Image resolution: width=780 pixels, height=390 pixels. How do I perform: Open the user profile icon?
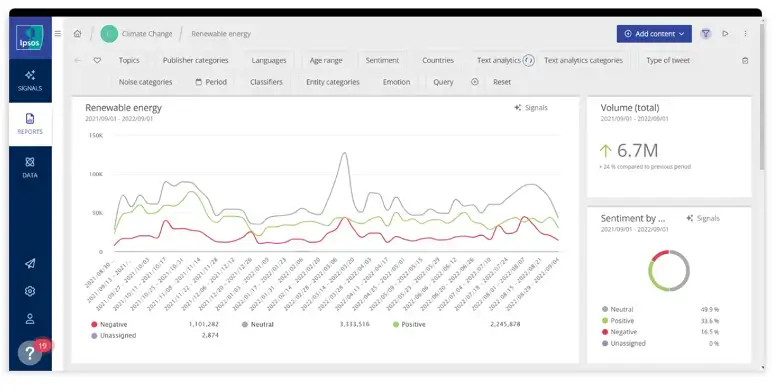pos(30,319)
